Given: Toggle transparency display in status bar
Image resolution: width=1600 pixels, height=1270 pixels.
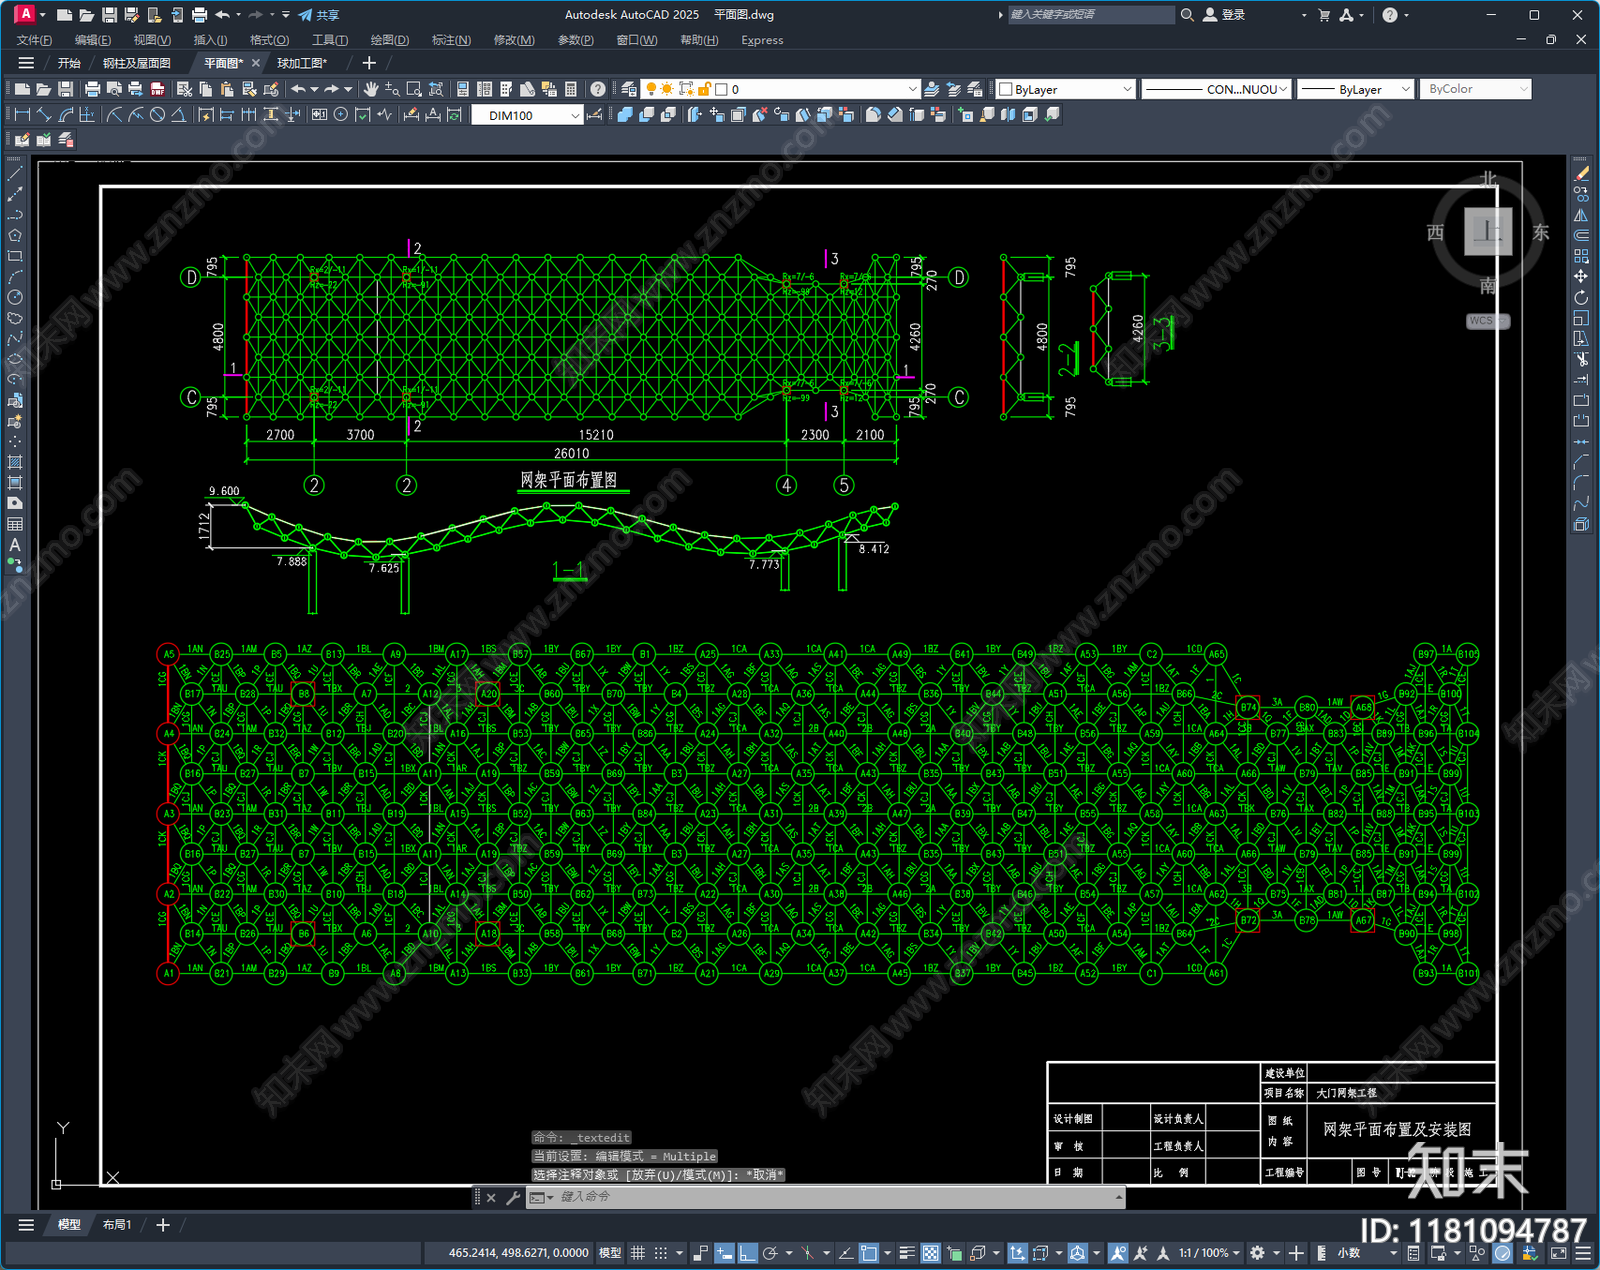Looking at the screenshot, I should pos(930,1253).
